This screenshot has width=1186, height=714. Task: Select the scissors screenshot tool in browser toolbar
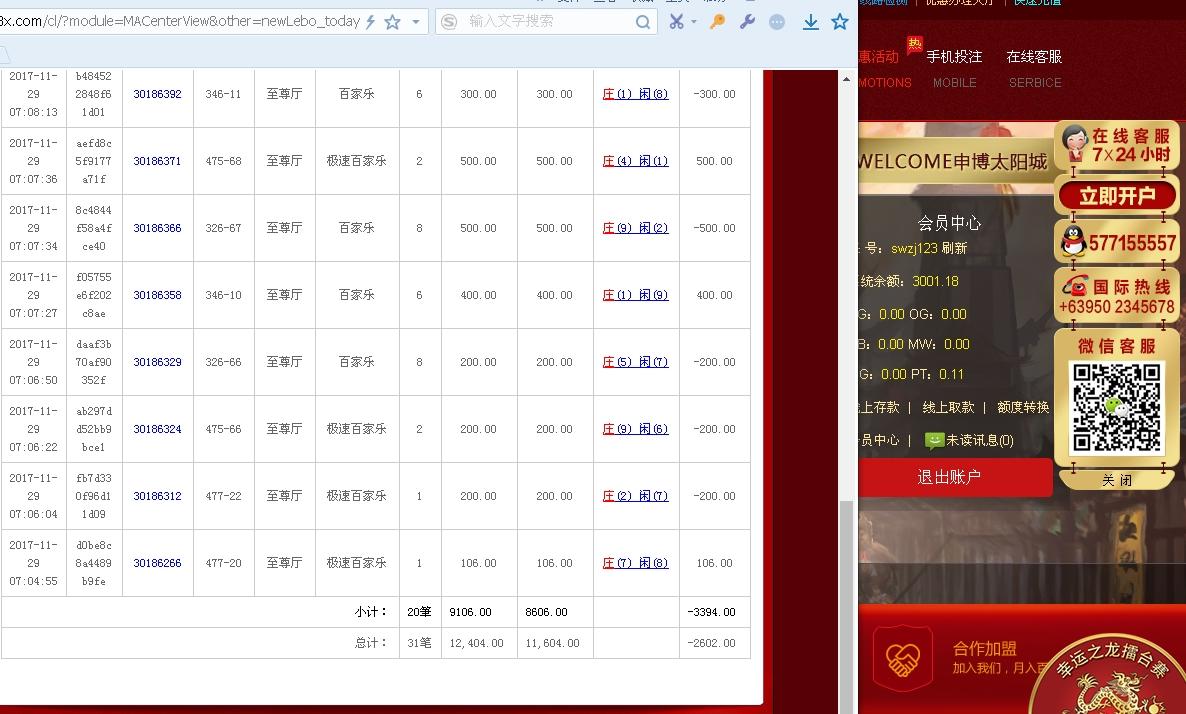[676, 21]
